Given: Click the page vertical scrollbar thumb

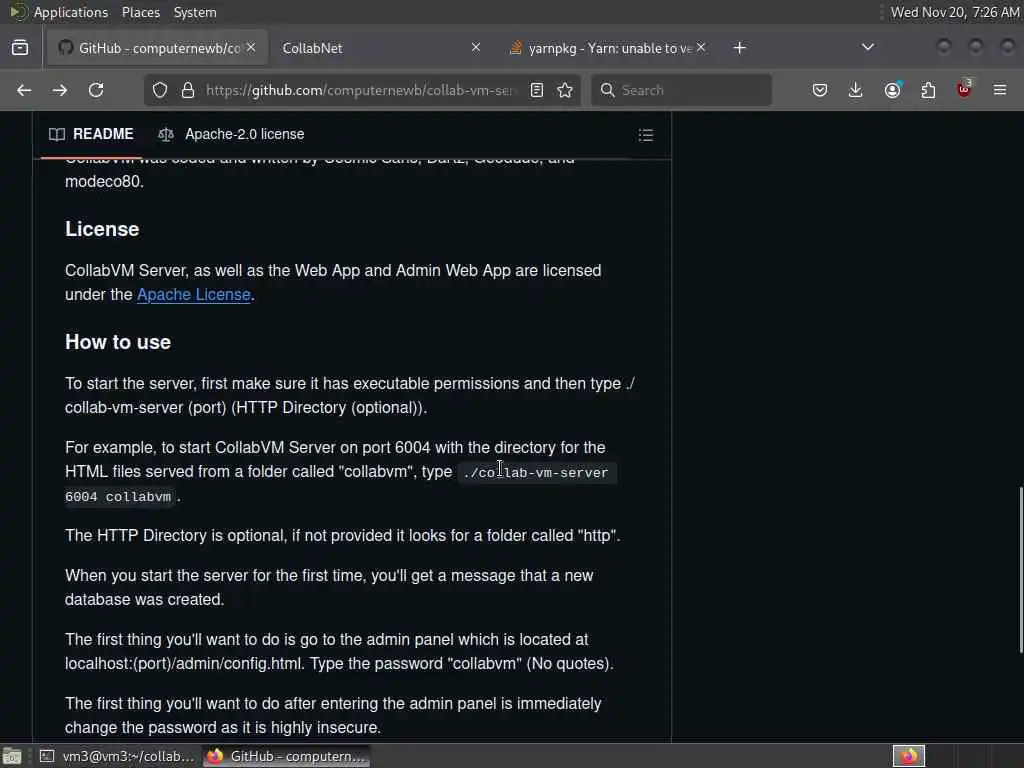Looking at the screenshot, I should 1021,569.
